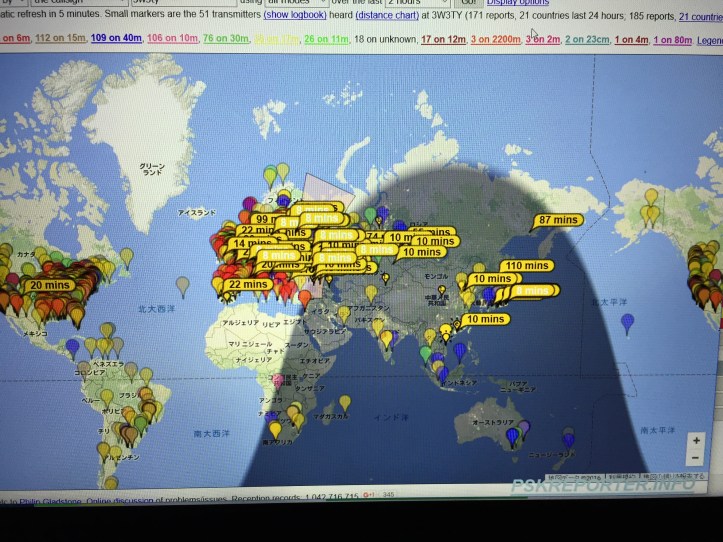
Task: Zoom in on the map
Action: click(x=696, y=440)
